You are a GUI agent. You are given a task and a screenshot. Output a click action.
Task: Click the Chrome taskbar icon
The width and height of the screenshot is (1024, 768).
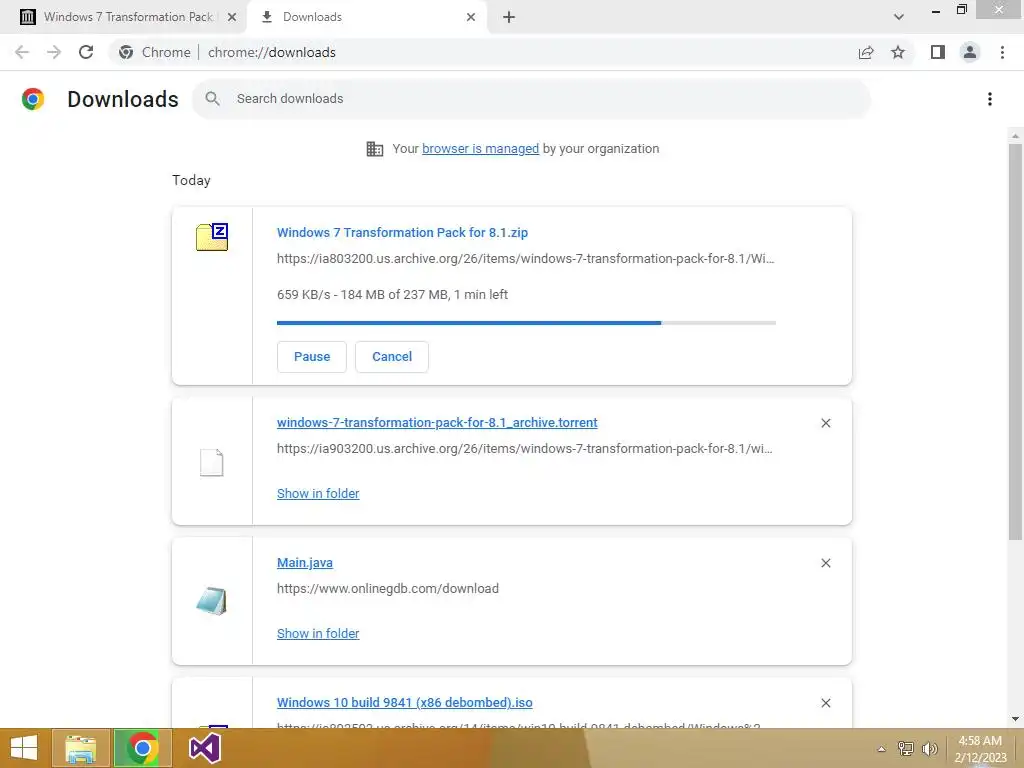142,748
